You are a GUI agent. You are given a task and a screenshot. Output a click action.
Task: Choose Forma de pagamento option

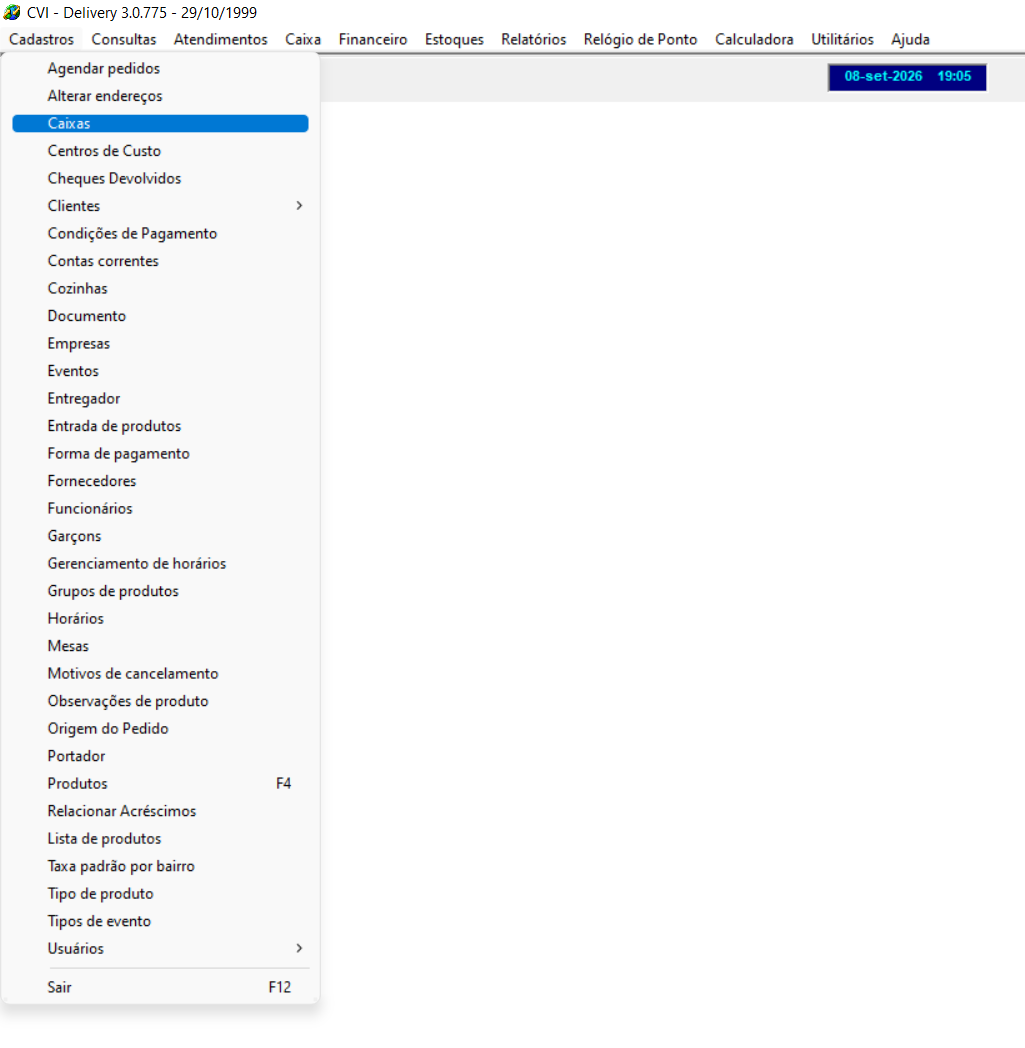pyautogui.click(x=160, y=454)
